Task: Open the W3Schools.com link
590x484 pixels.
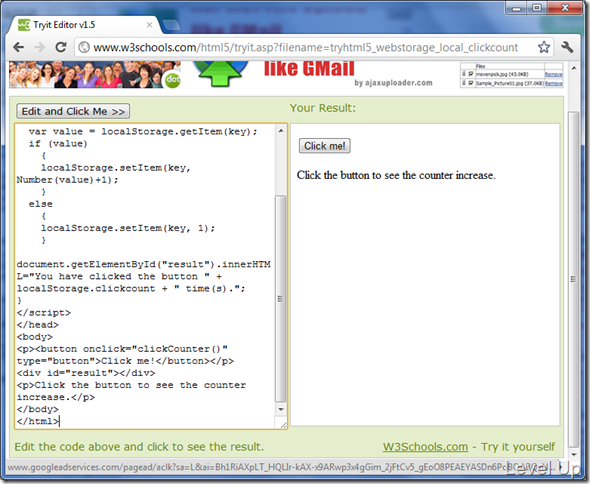Action: 425,447
